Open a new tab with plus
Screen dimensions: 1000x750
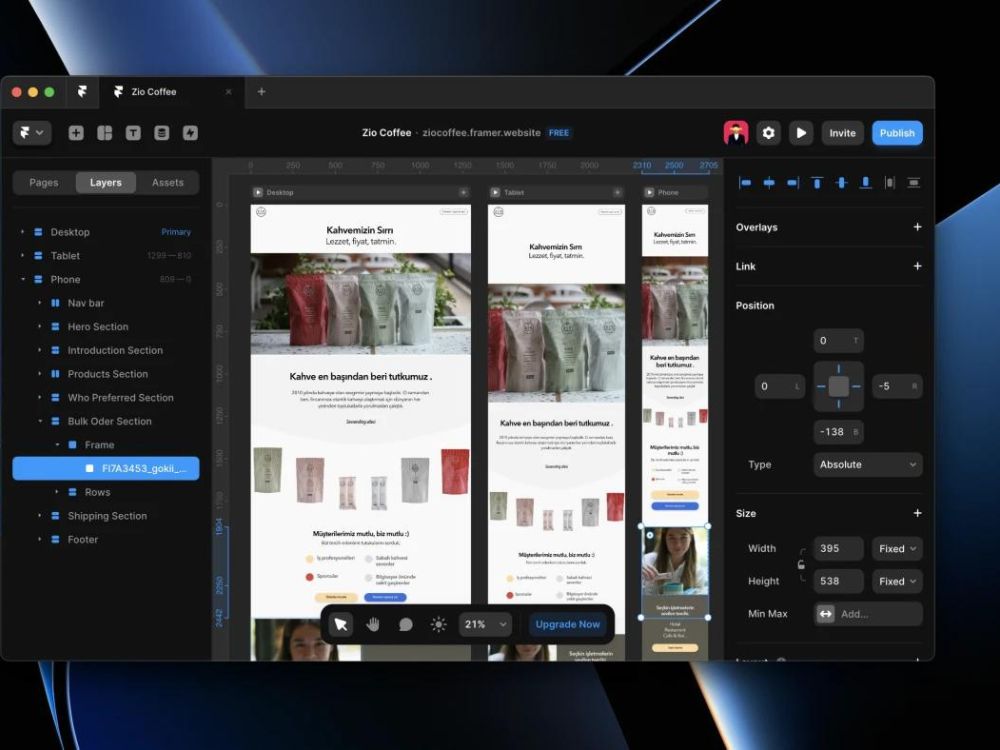(261, 92)
